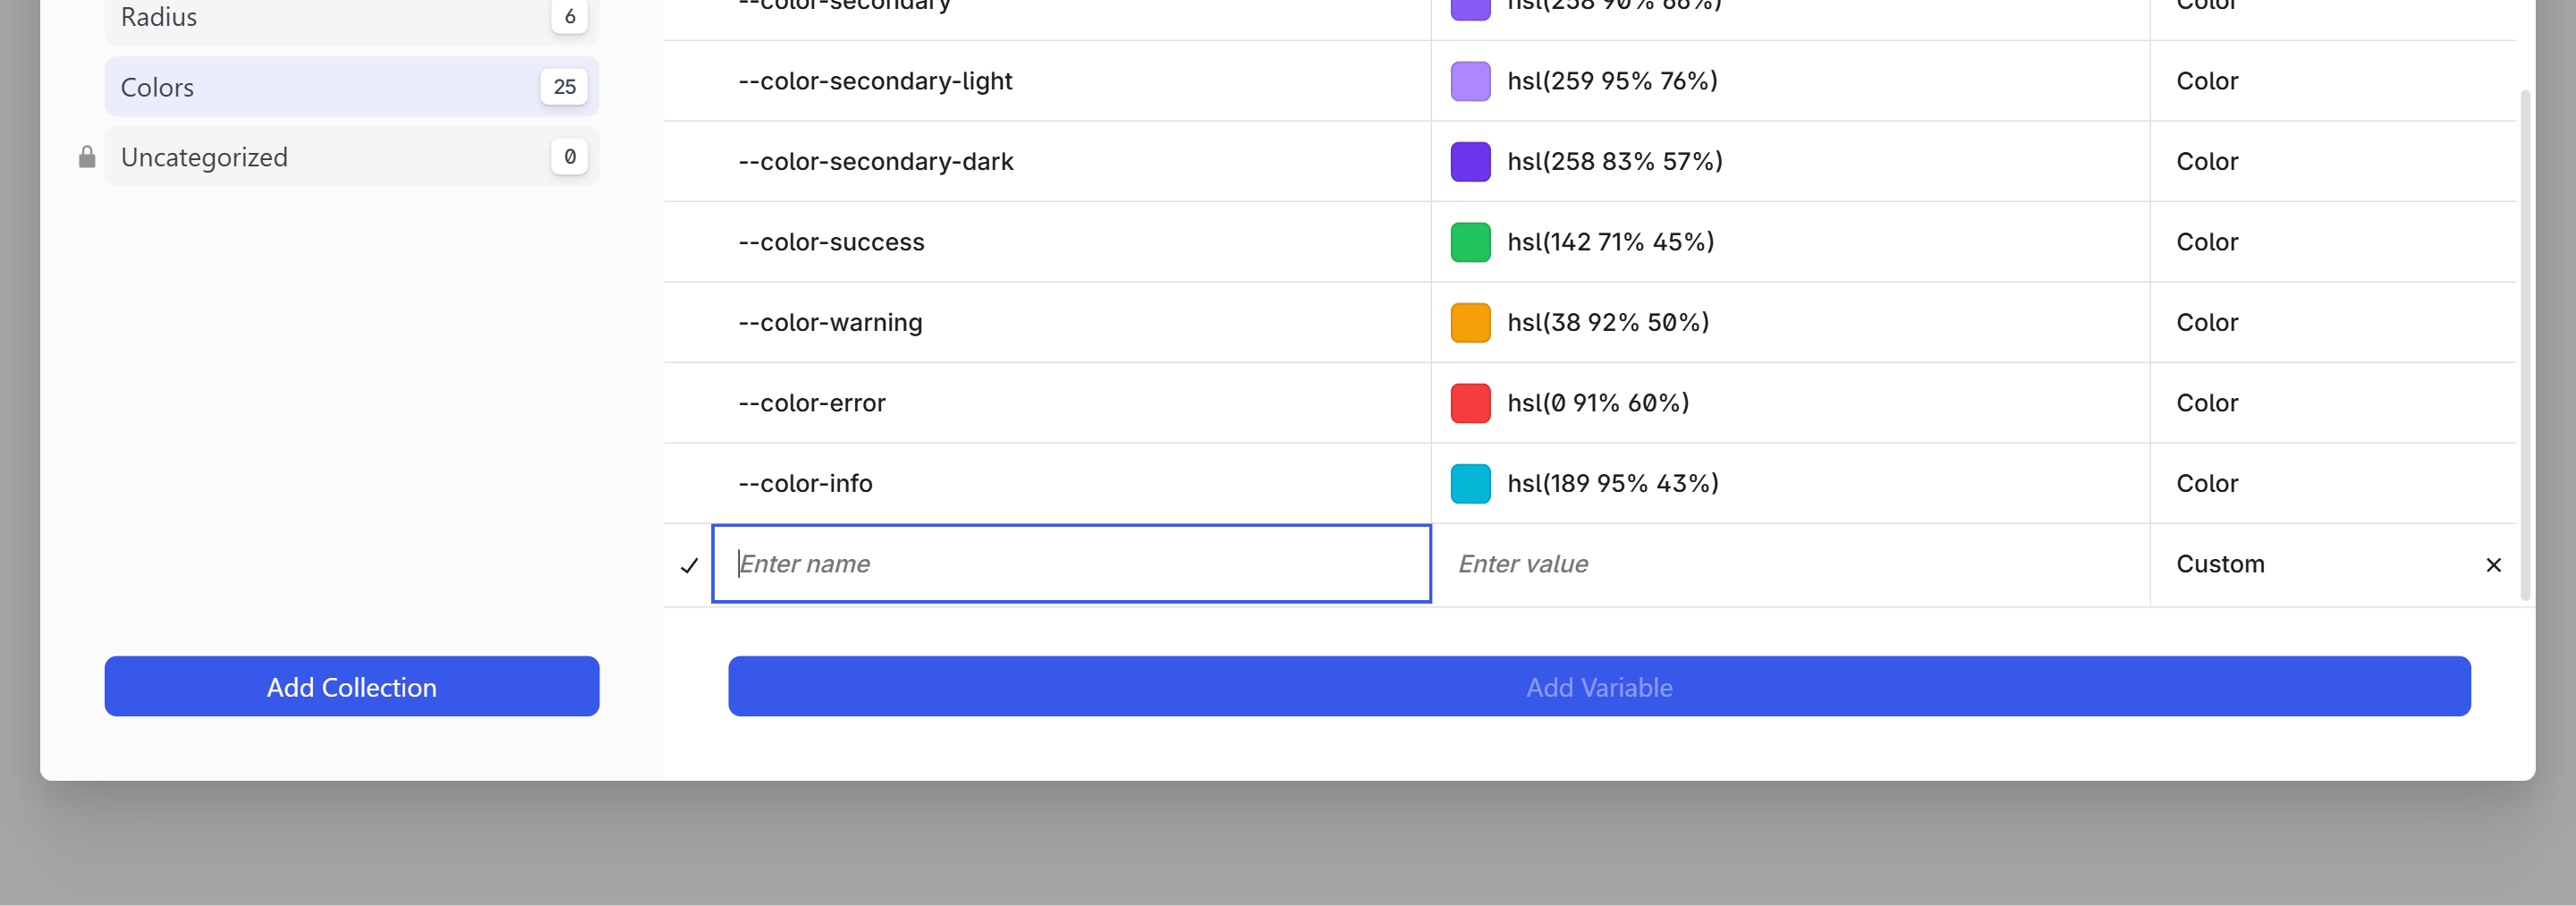The image size is (2576, 906).
Task: Select the Colors collection tab
Action: (350, 87)
